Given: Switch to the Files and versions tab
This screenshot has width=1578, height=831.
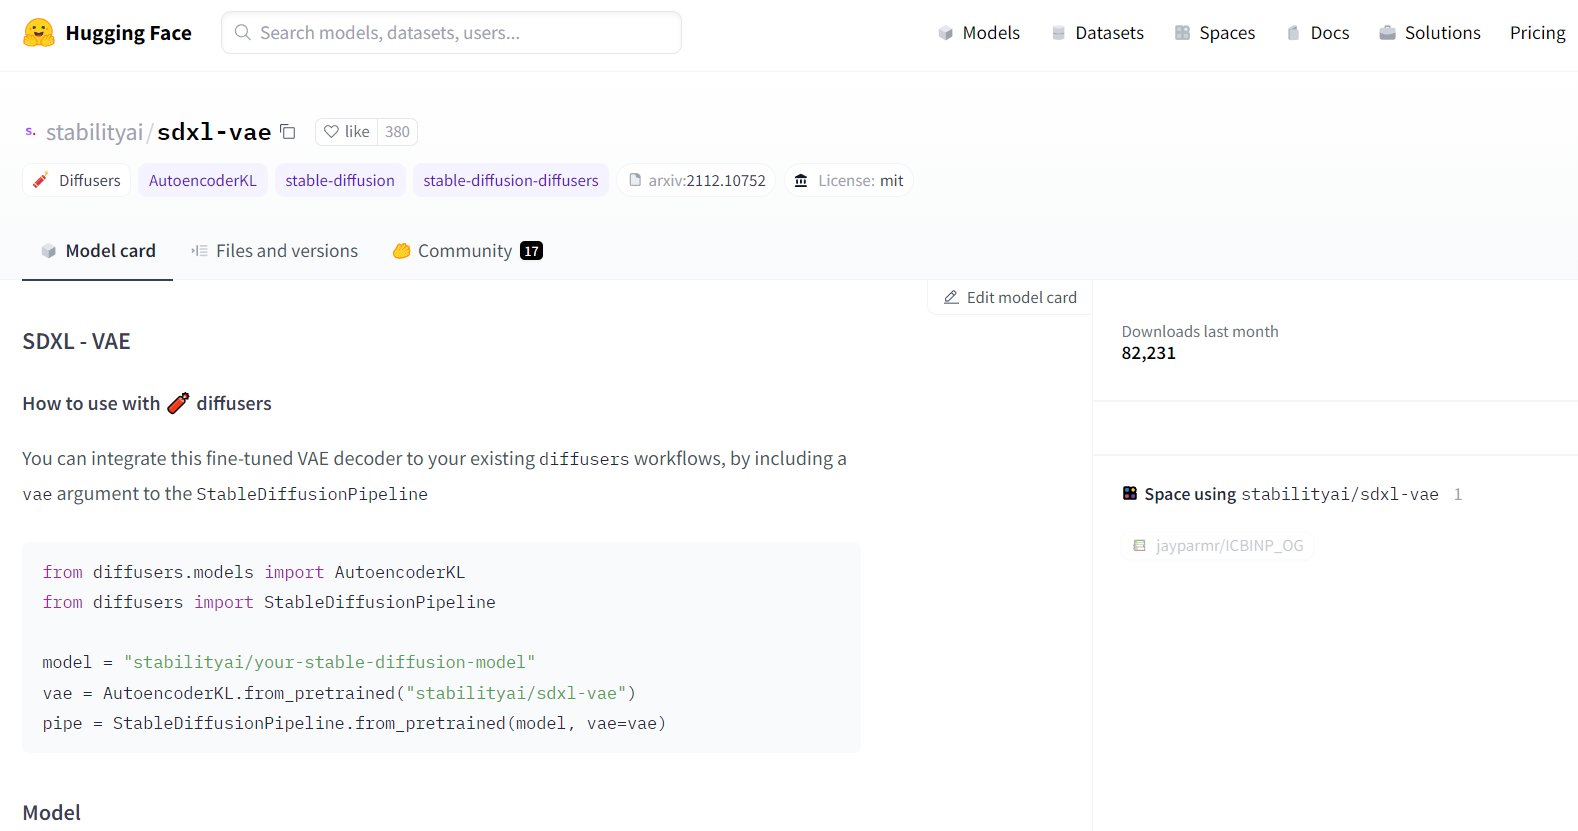Looking at the screenshot, I should (275, 251).
